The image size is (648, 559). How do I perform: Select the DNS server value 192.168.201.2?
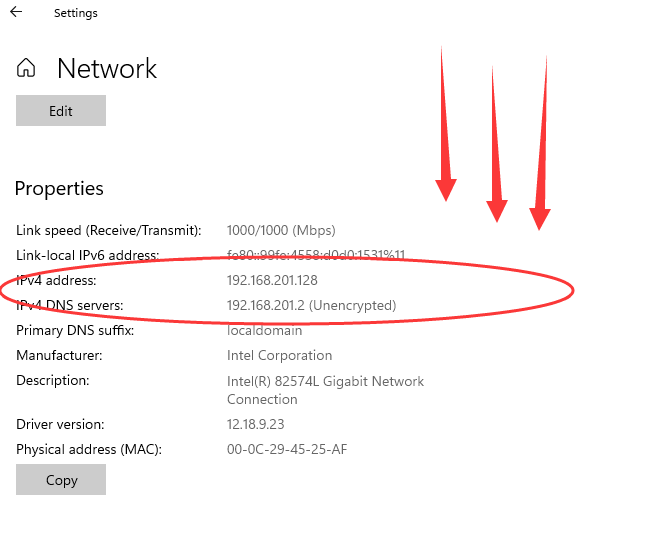(266, 305)
